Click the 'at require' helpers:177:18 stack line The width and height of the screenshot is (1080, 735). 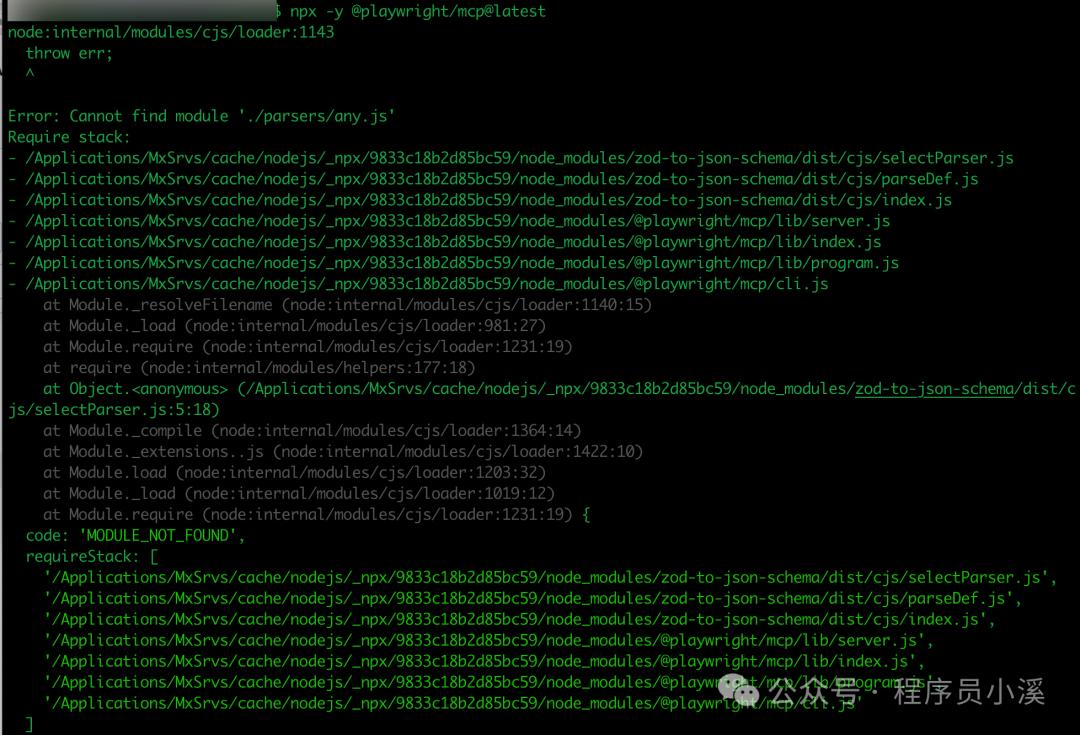tap(259, 368)
